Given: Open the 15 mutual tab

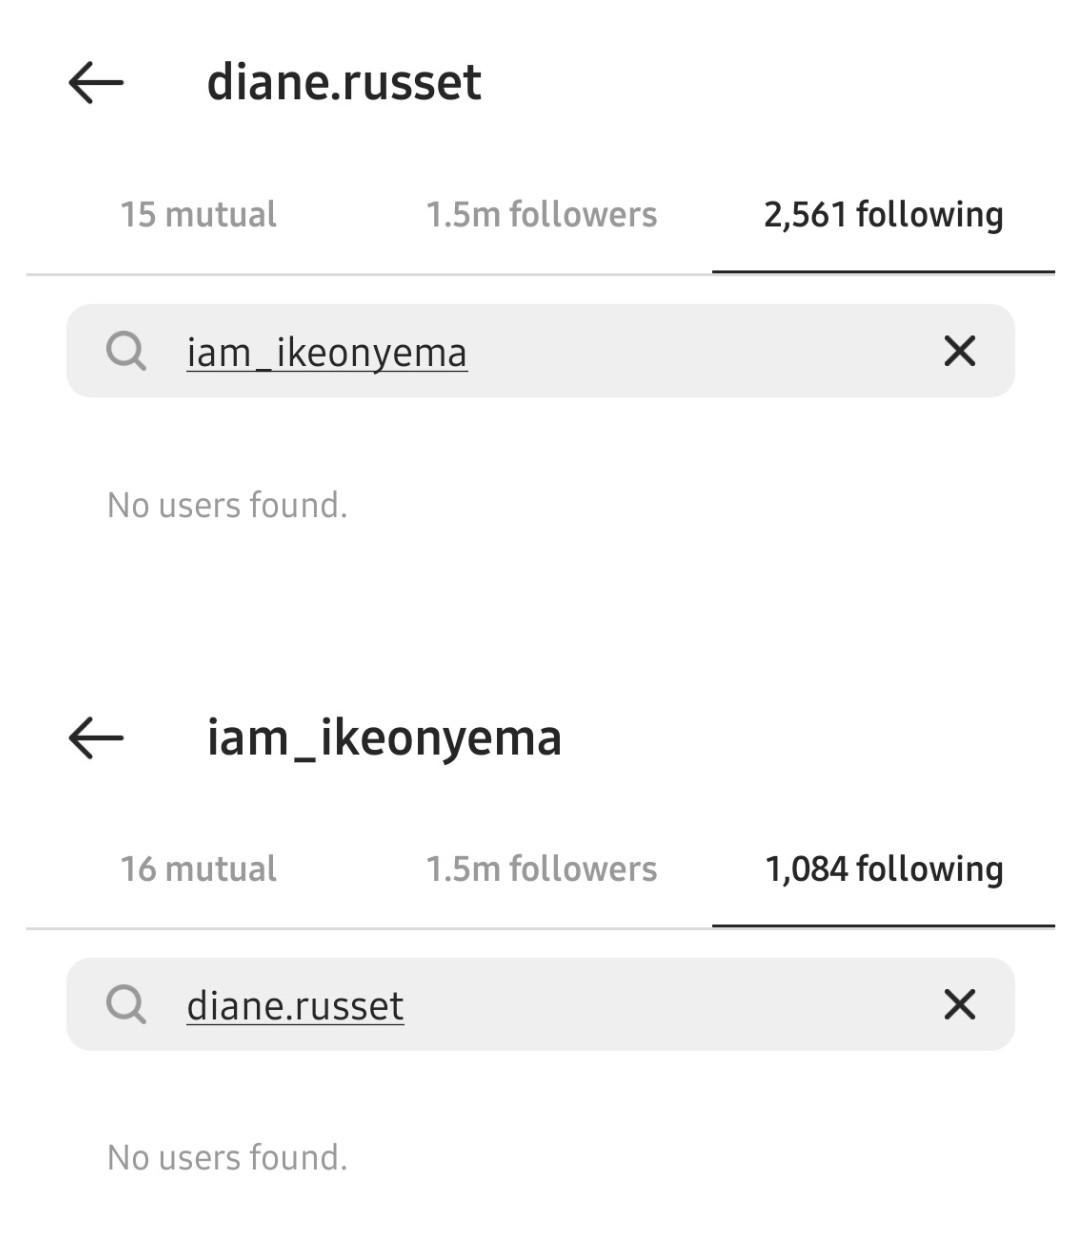Looking at the screenshot, I should (198, 214).
